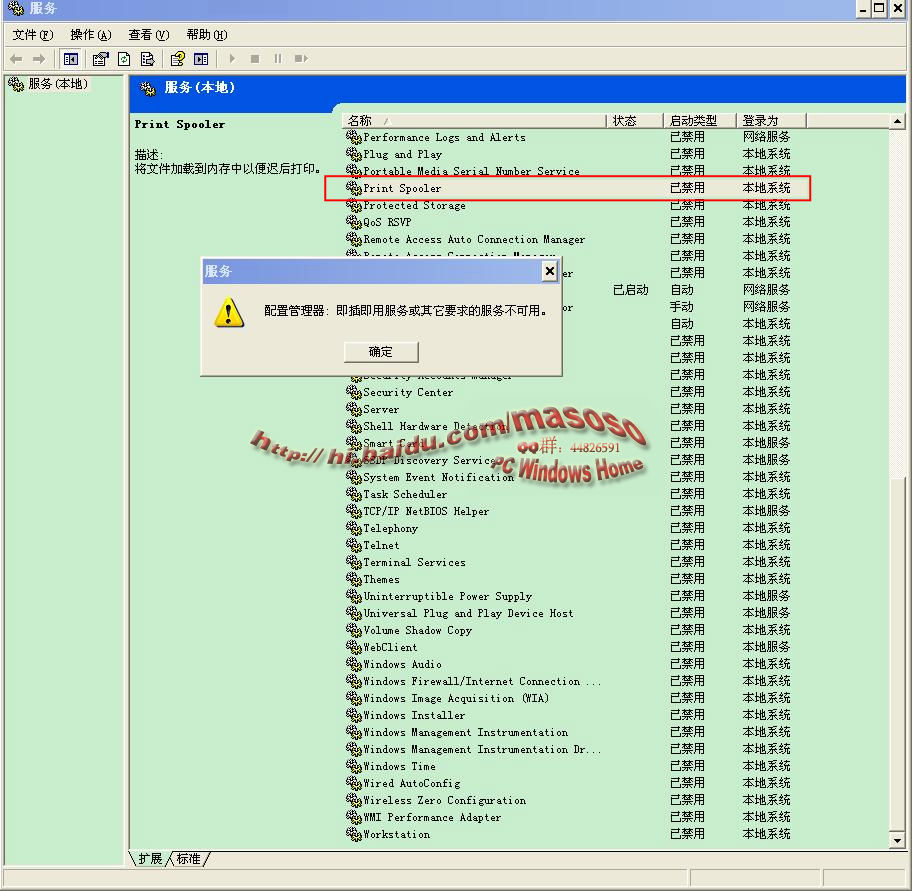This screenshot has width=912, height=891.
Task: Sort by the 登录为 column header
Action: coord(771,120)
